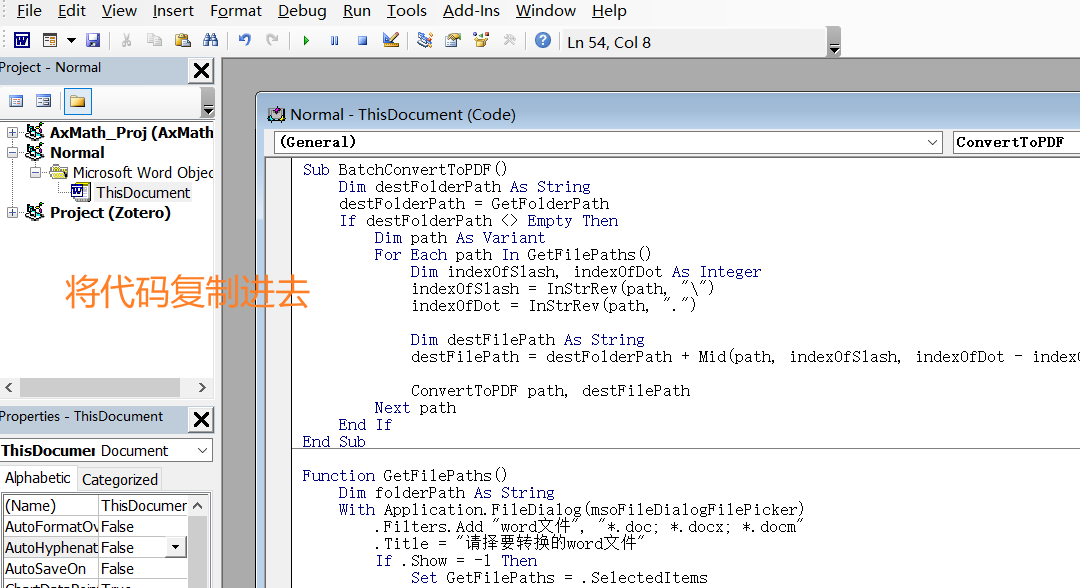Click the Cut scissors icon
The height and width of the screenshot is (588, 1080).
(x=126, y=41)
